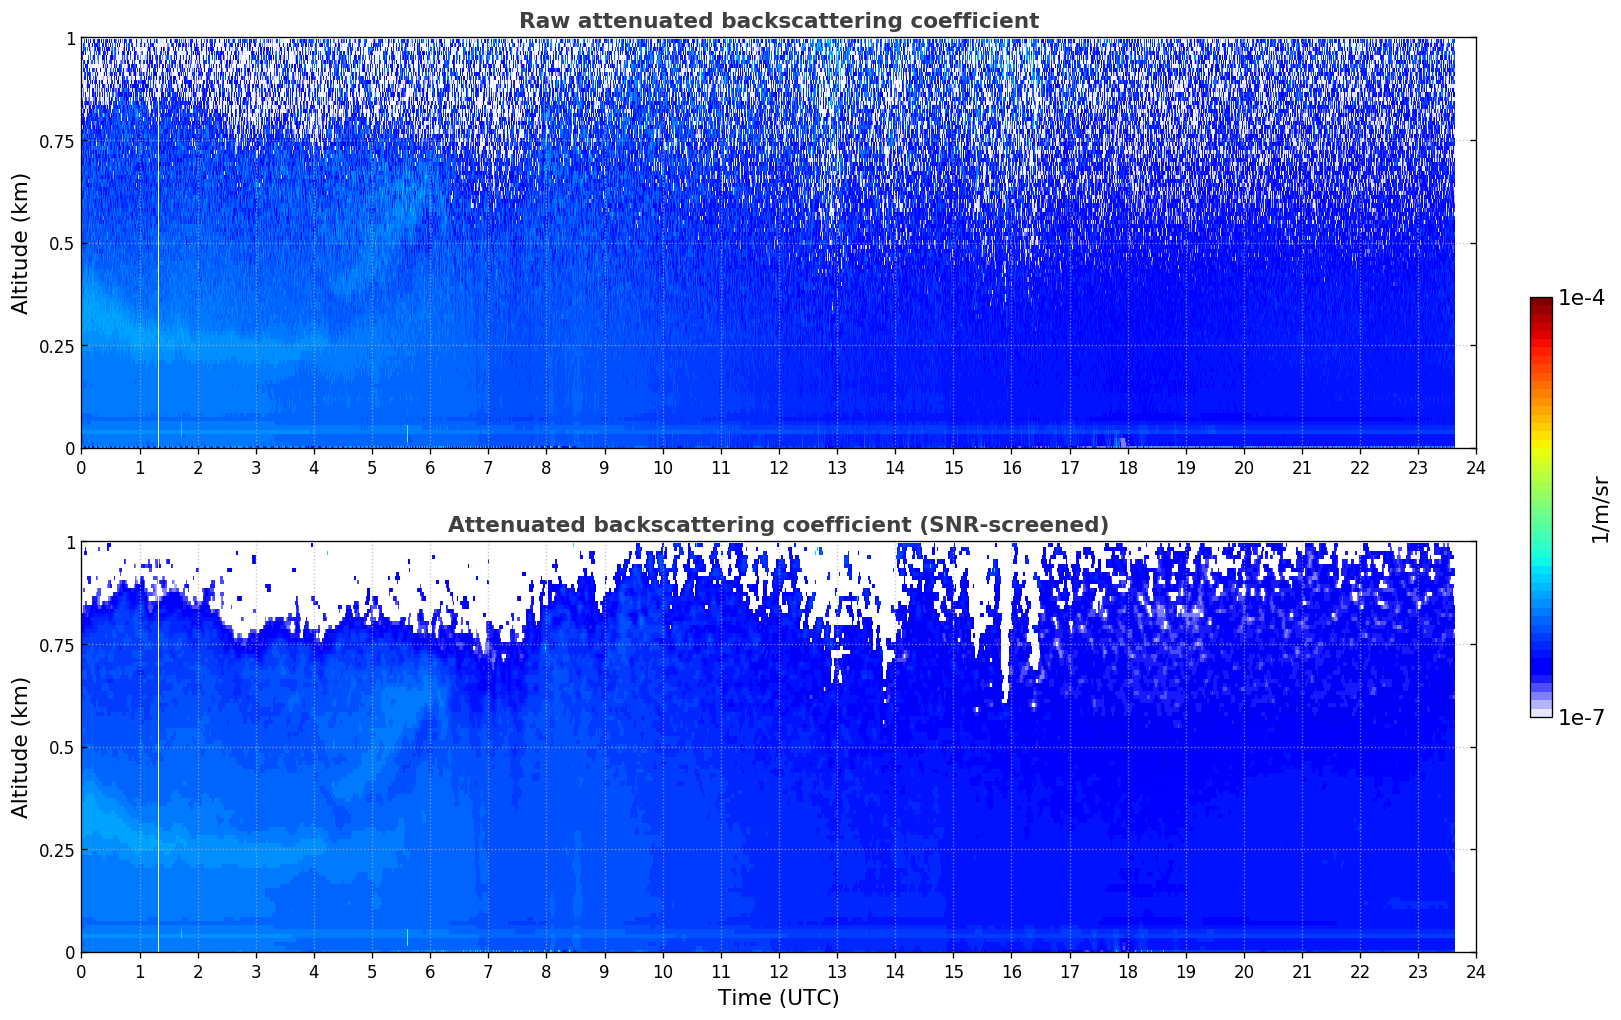
Task: Select the bottom plot's "Altitude (km)" axis label
Action: coord(21,747)
